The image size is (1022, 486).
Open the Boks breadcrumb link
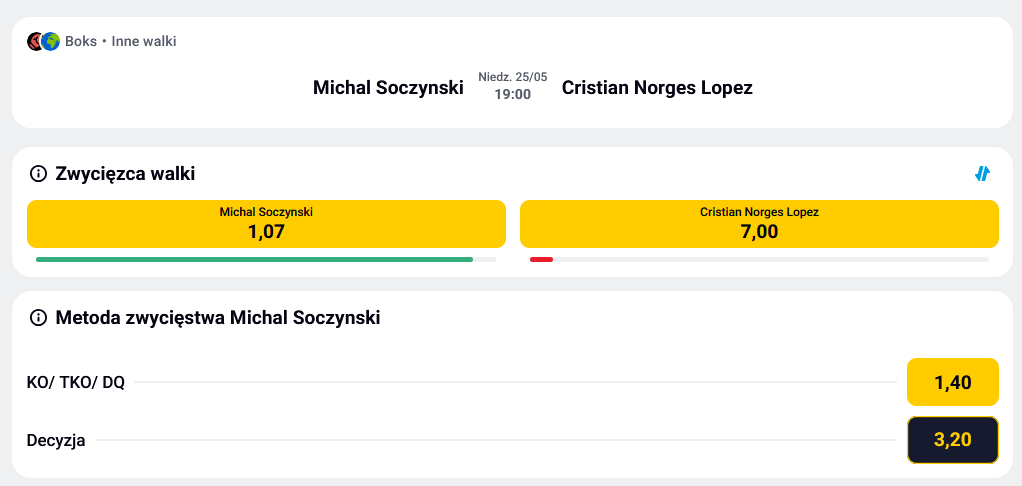[x=81, y=41]
